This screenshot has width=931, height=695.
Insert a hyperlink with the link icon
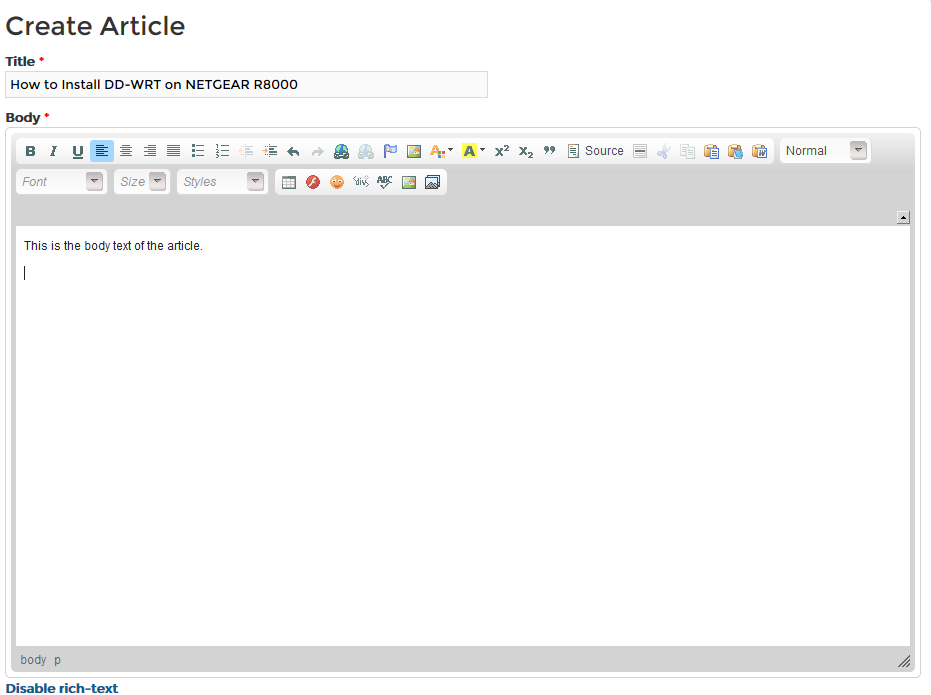coord(341,151)
